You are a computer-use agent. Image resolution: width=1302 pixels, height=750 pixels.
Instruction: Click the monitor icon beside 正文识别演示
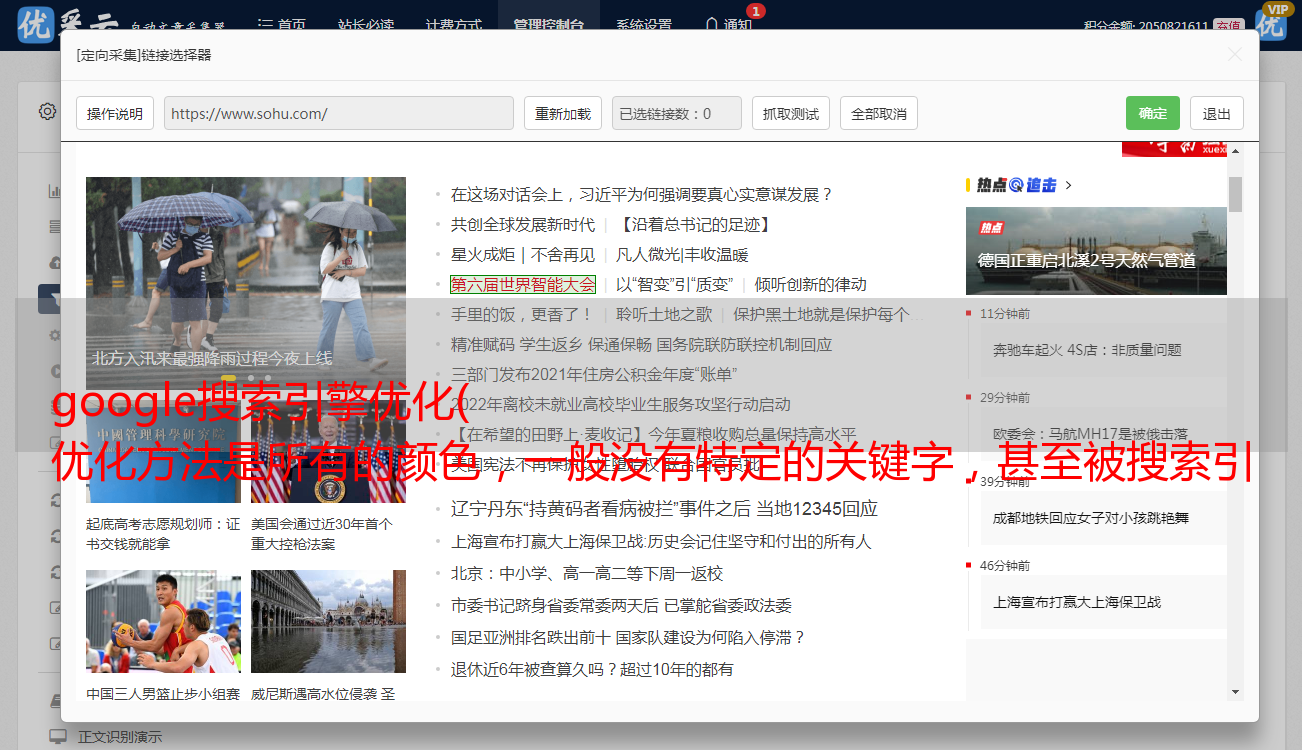pyautogui.click(x=58, y=737)
